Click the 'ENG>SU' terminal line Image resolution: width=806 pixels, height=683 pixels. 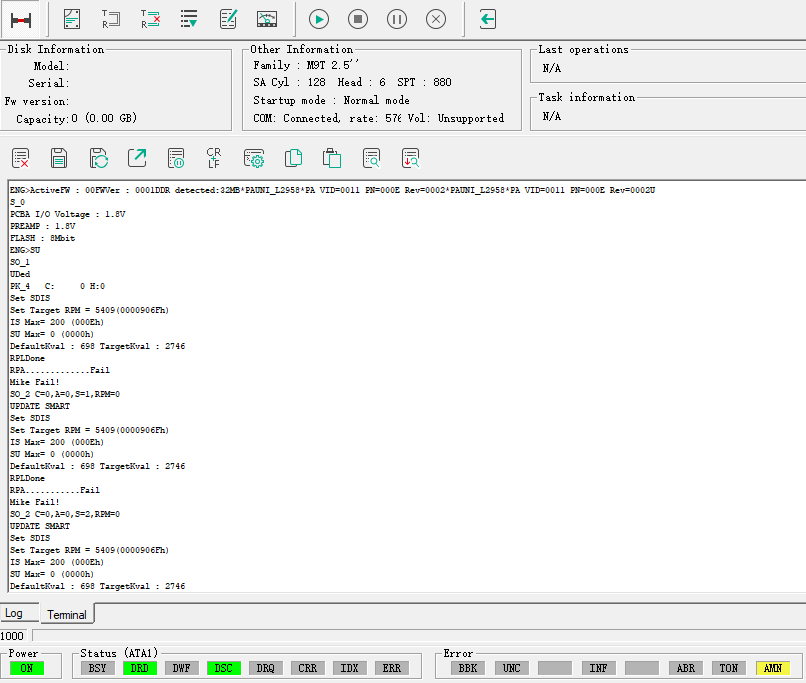coord(25,250)
